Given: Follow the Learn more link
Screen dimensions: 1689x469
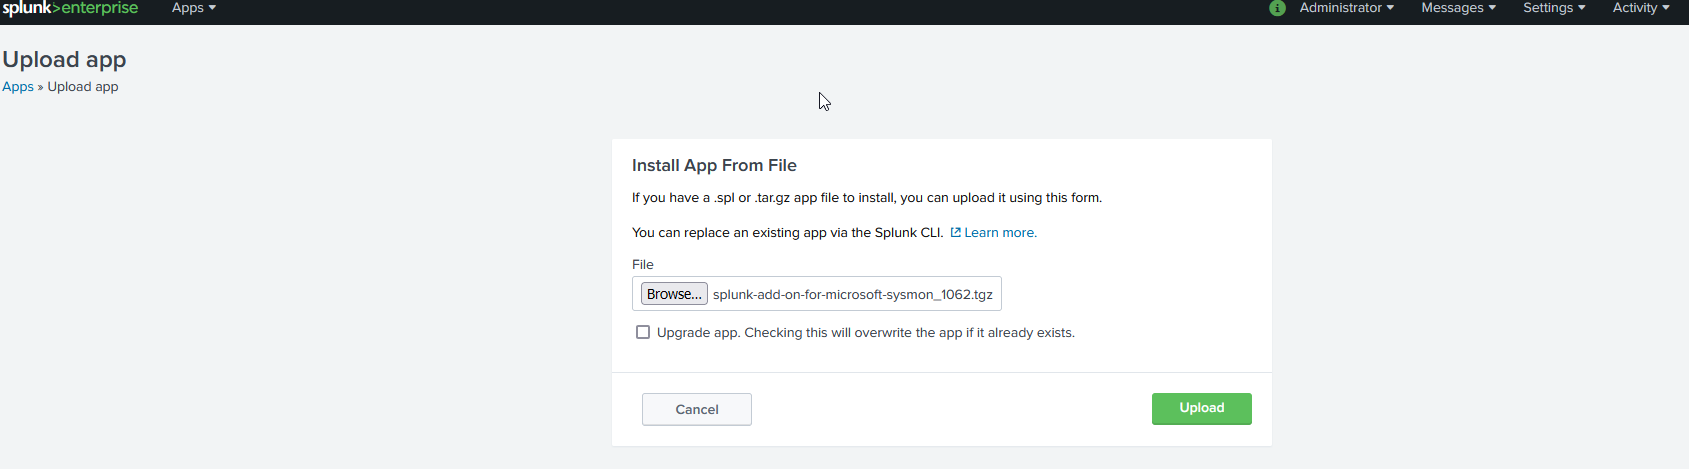Looking at the screenshot, I should (1000, 233).
